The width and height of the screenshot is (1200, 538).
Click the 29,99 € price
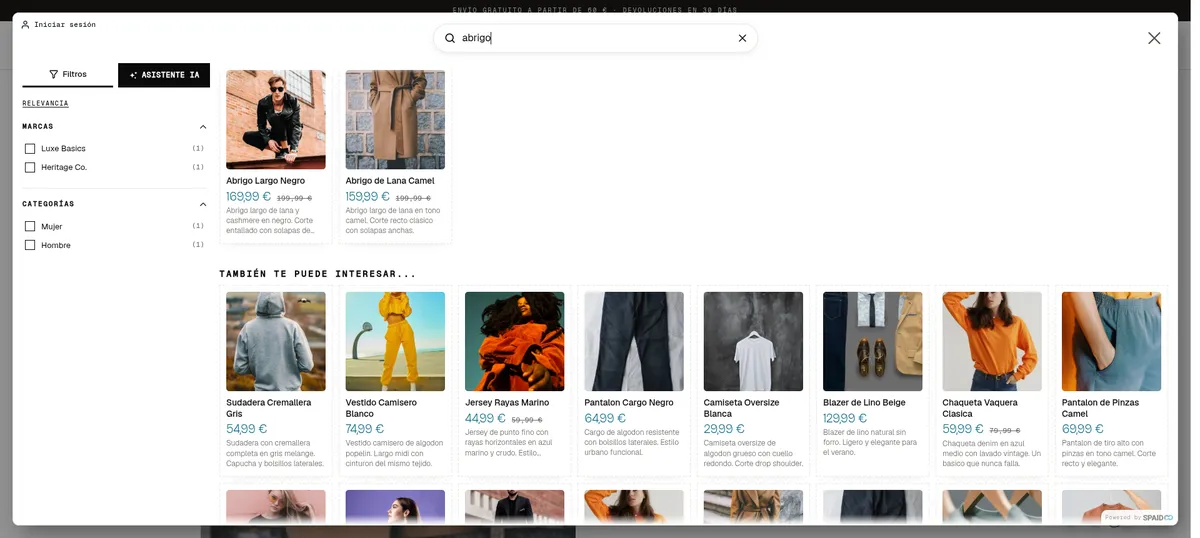coord(724,429)
